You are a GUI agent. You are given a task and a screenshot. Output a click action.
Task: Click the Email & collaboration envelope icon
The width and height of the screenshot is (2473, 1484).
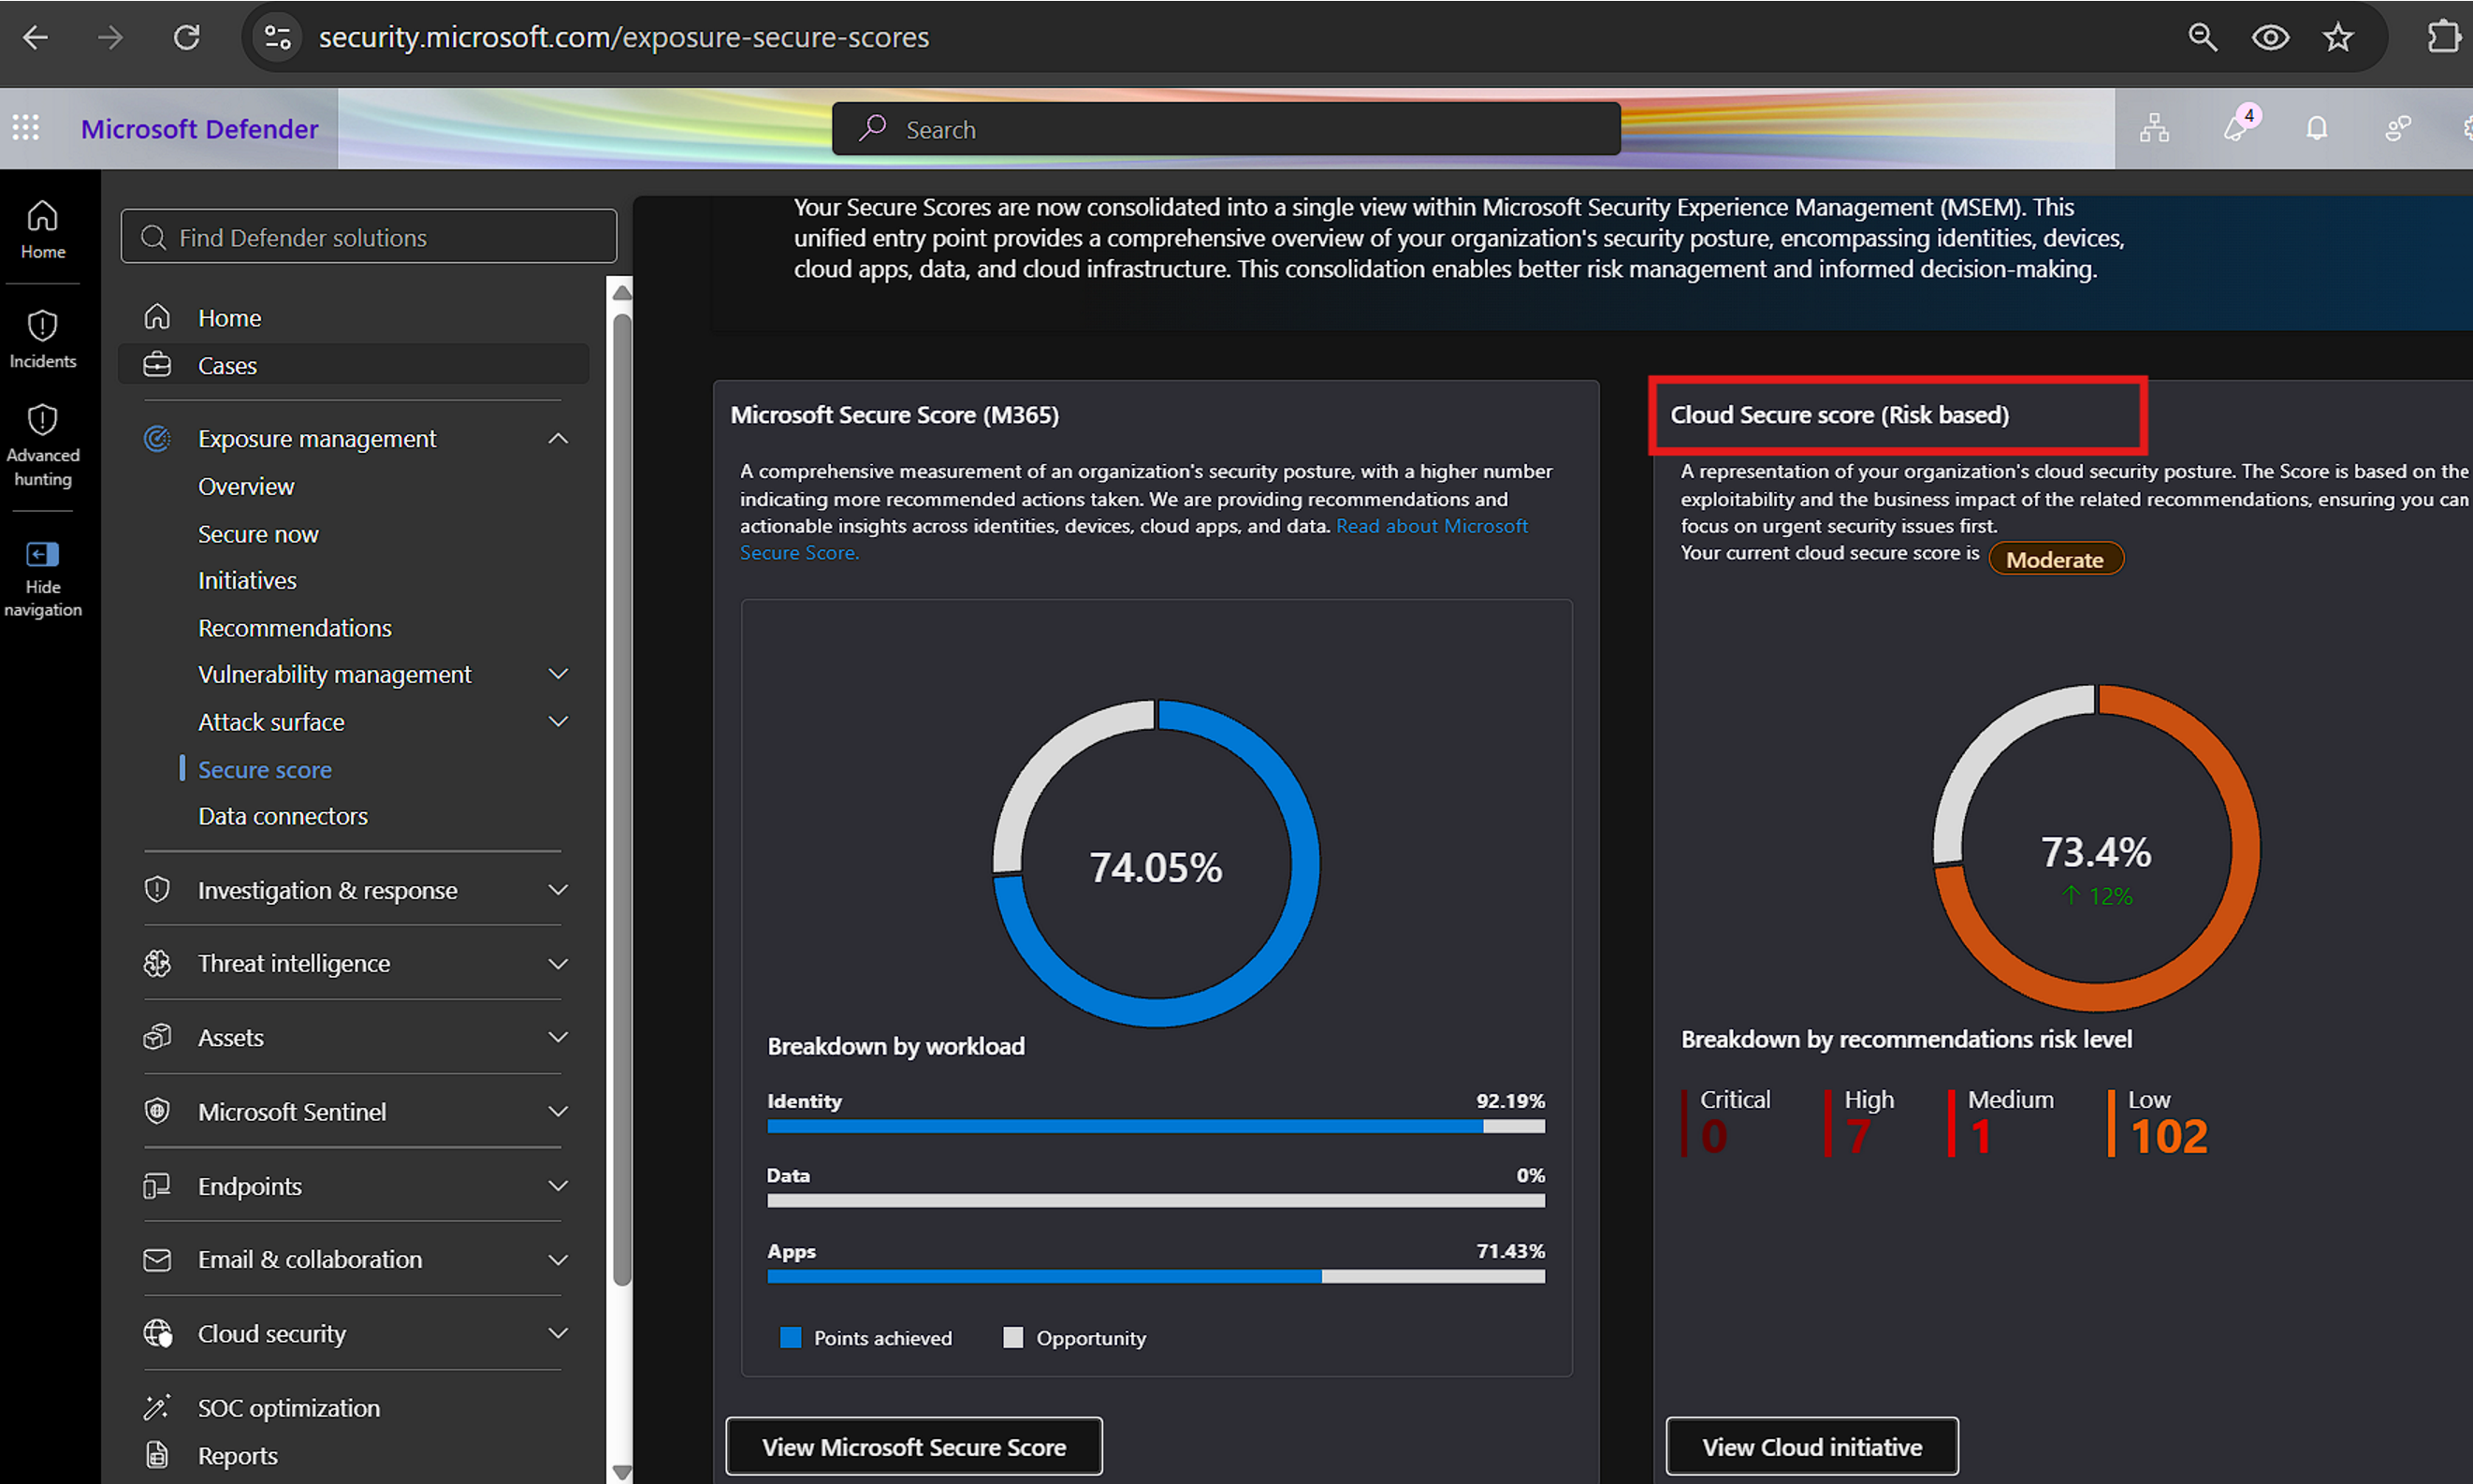pyautogui.click(x=157, y=1260)
